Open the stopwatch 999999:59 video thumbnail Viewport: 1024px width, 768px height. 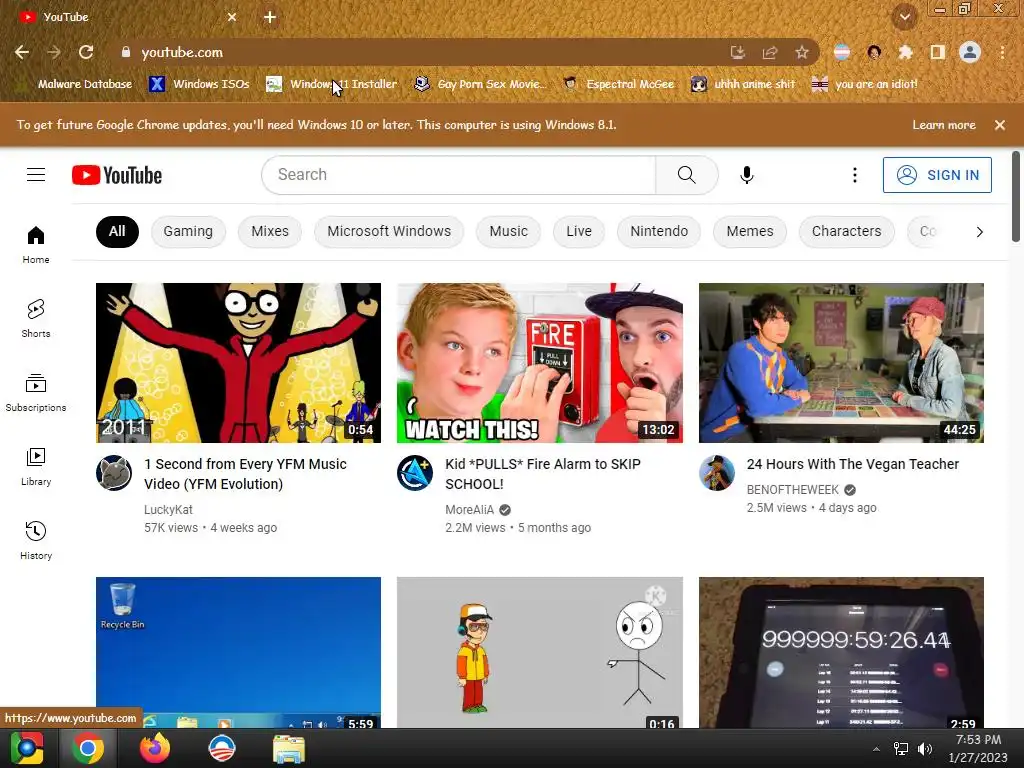coord(841,652)
